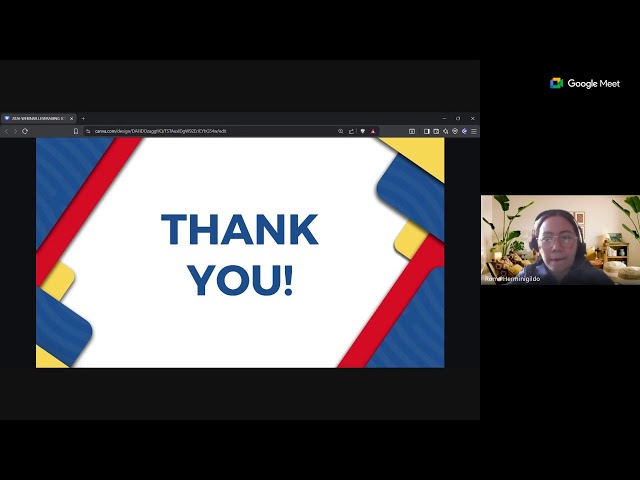Open a new browser tab
Screen dimensions: 640x480
tap(83, 118)
